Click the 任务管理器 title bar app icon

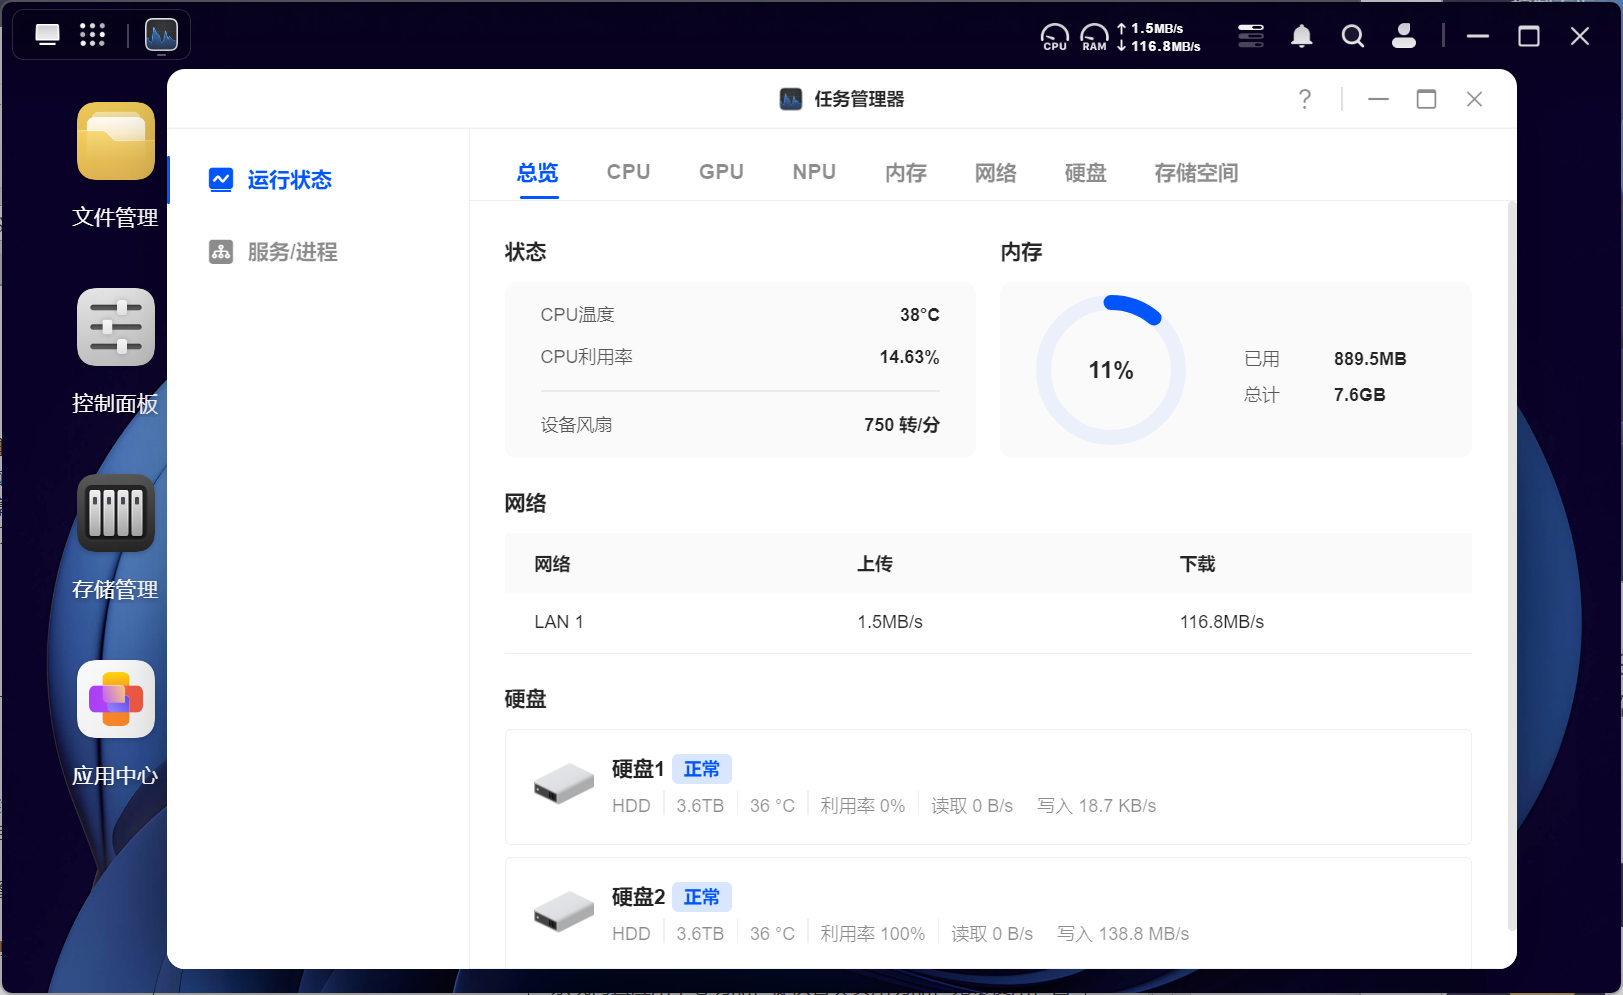click(x=791, y=99)
